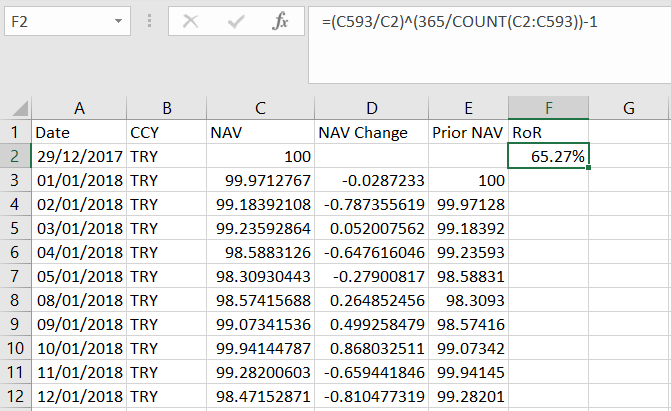Click the RoR header cell

click(548, 132)
